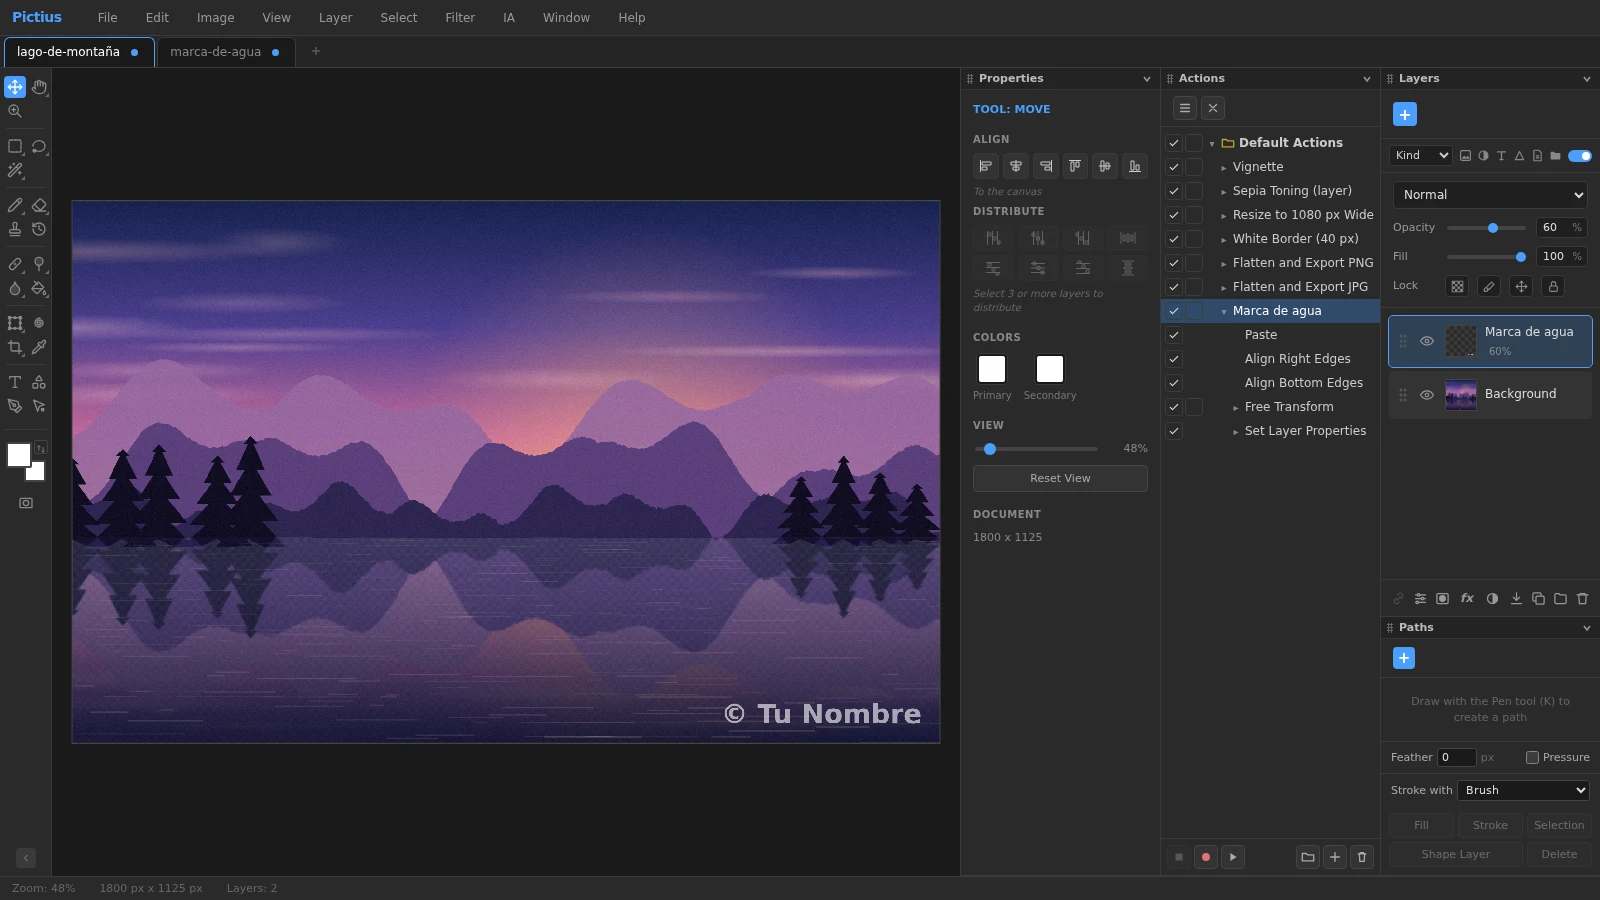This screenshot has height=900, width=1600.
Task: Hide the Marca de agua layer
Action: click(1427, 341)
